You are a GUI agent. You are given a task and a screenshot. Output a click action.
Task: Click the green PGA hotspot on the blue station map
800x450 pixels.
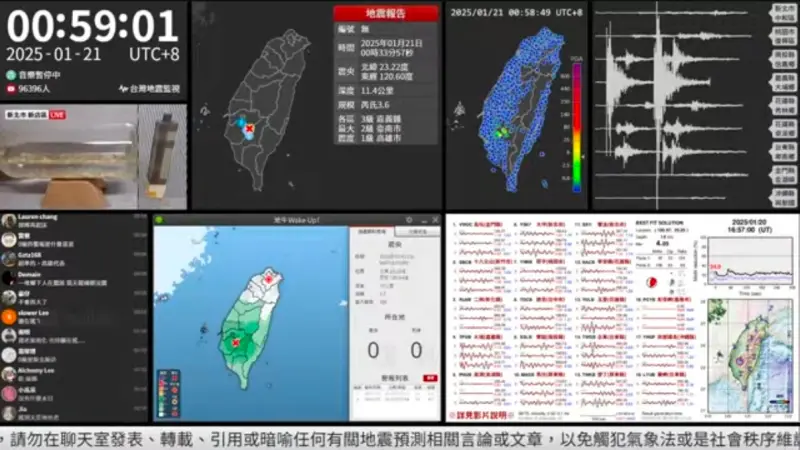pyautogui.click(x=502, y=133)
